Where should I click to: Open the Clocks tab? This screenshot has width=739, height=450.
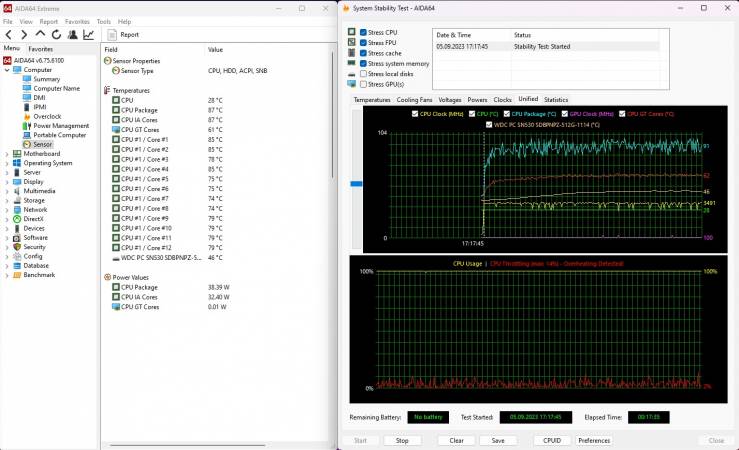502,100
